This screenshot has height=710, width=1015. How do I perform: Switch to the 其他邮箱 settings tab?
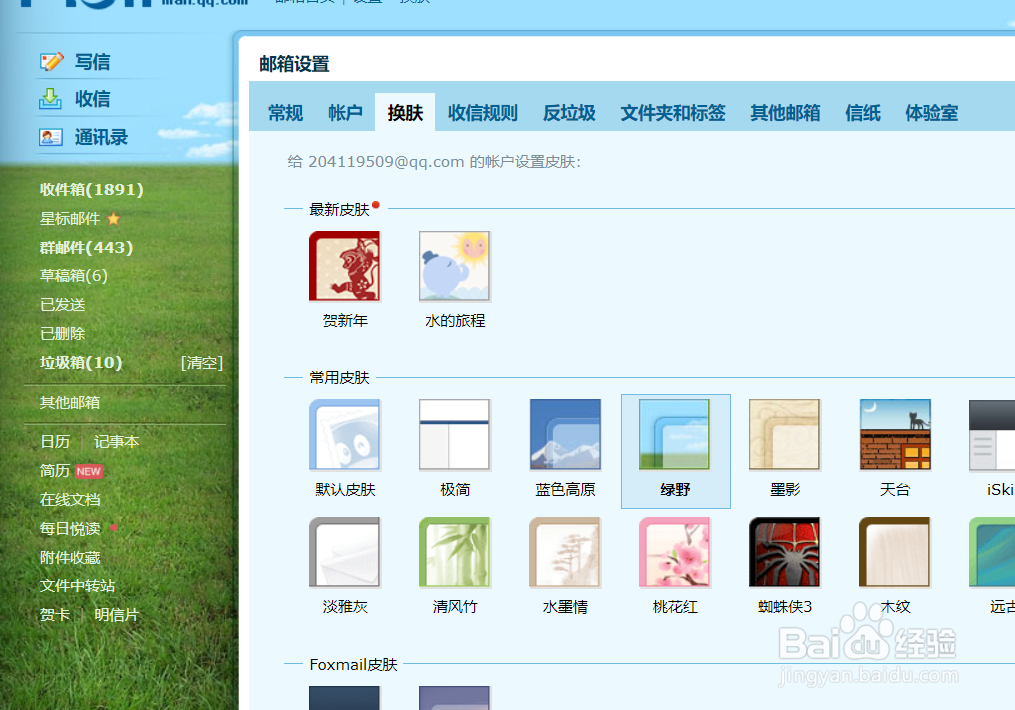click(x=785, y=113)
